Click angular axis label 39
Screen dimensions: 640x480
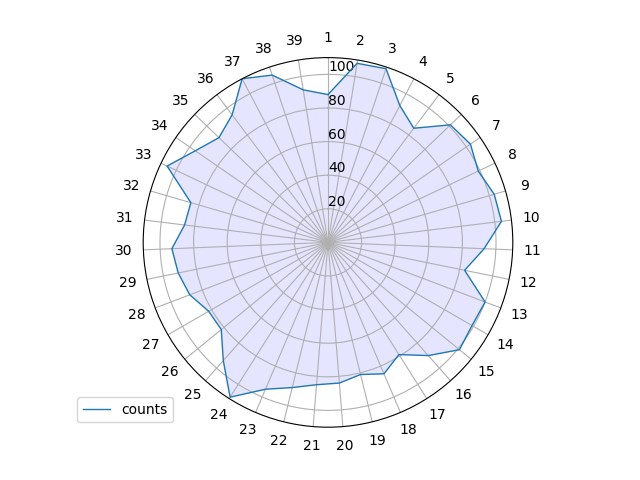click(x=294, y=40)
